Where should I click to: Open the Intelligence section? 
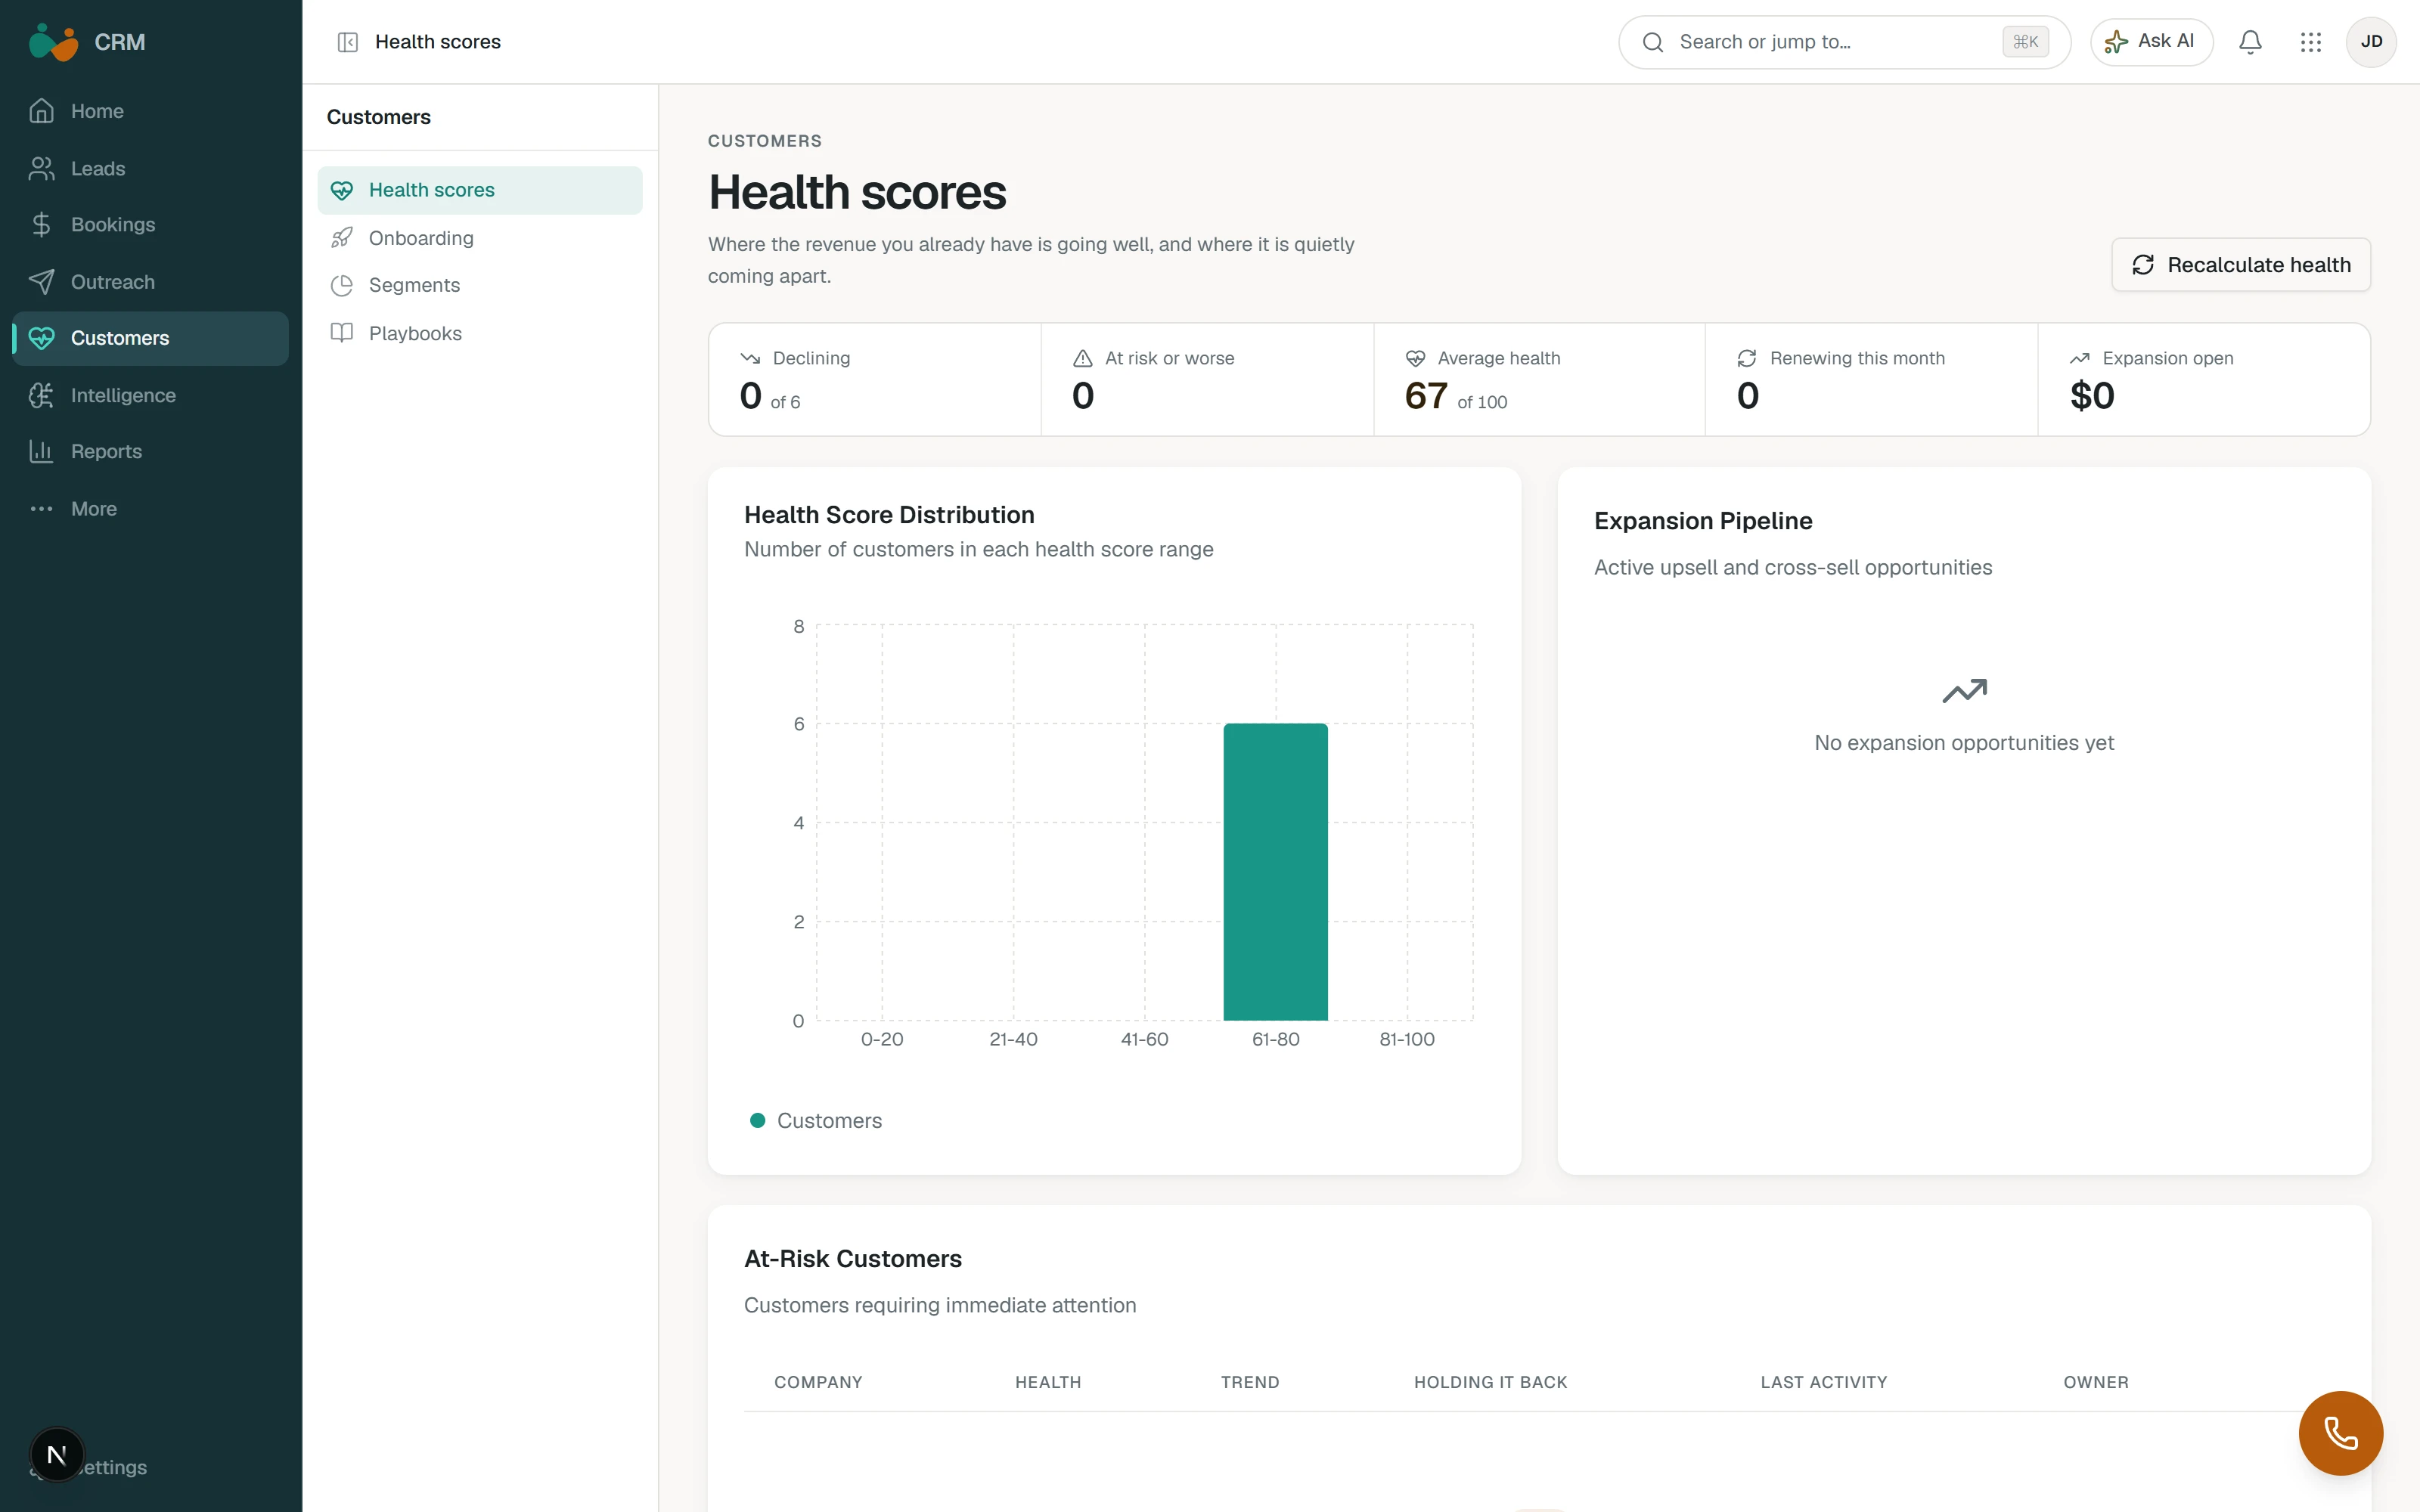click(x=150, y=395)
